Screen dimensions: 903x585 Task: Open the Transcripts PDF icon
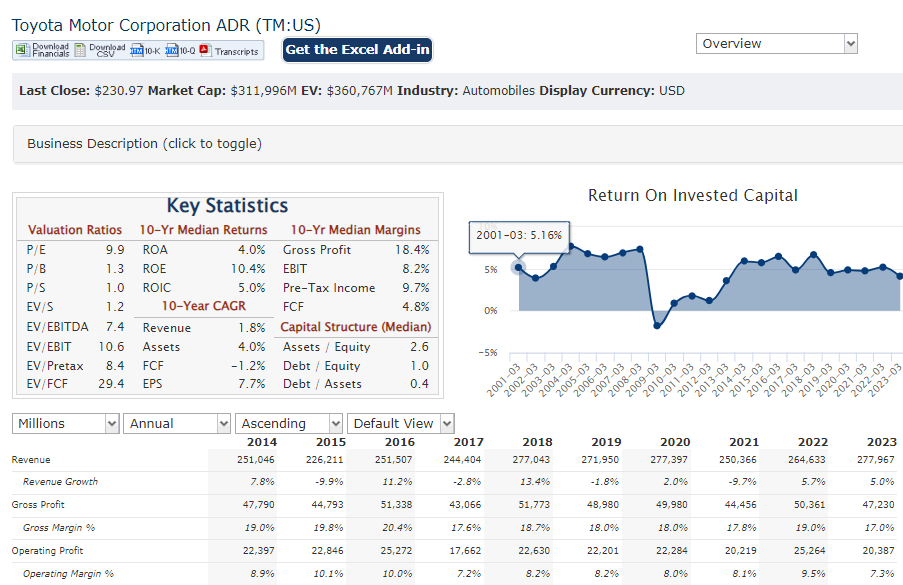(x=205, y=50)
